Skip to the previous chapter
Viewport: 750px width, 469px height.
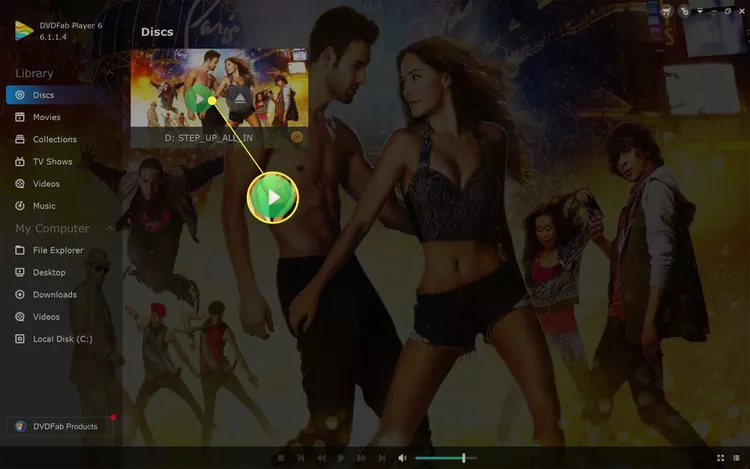301,458
